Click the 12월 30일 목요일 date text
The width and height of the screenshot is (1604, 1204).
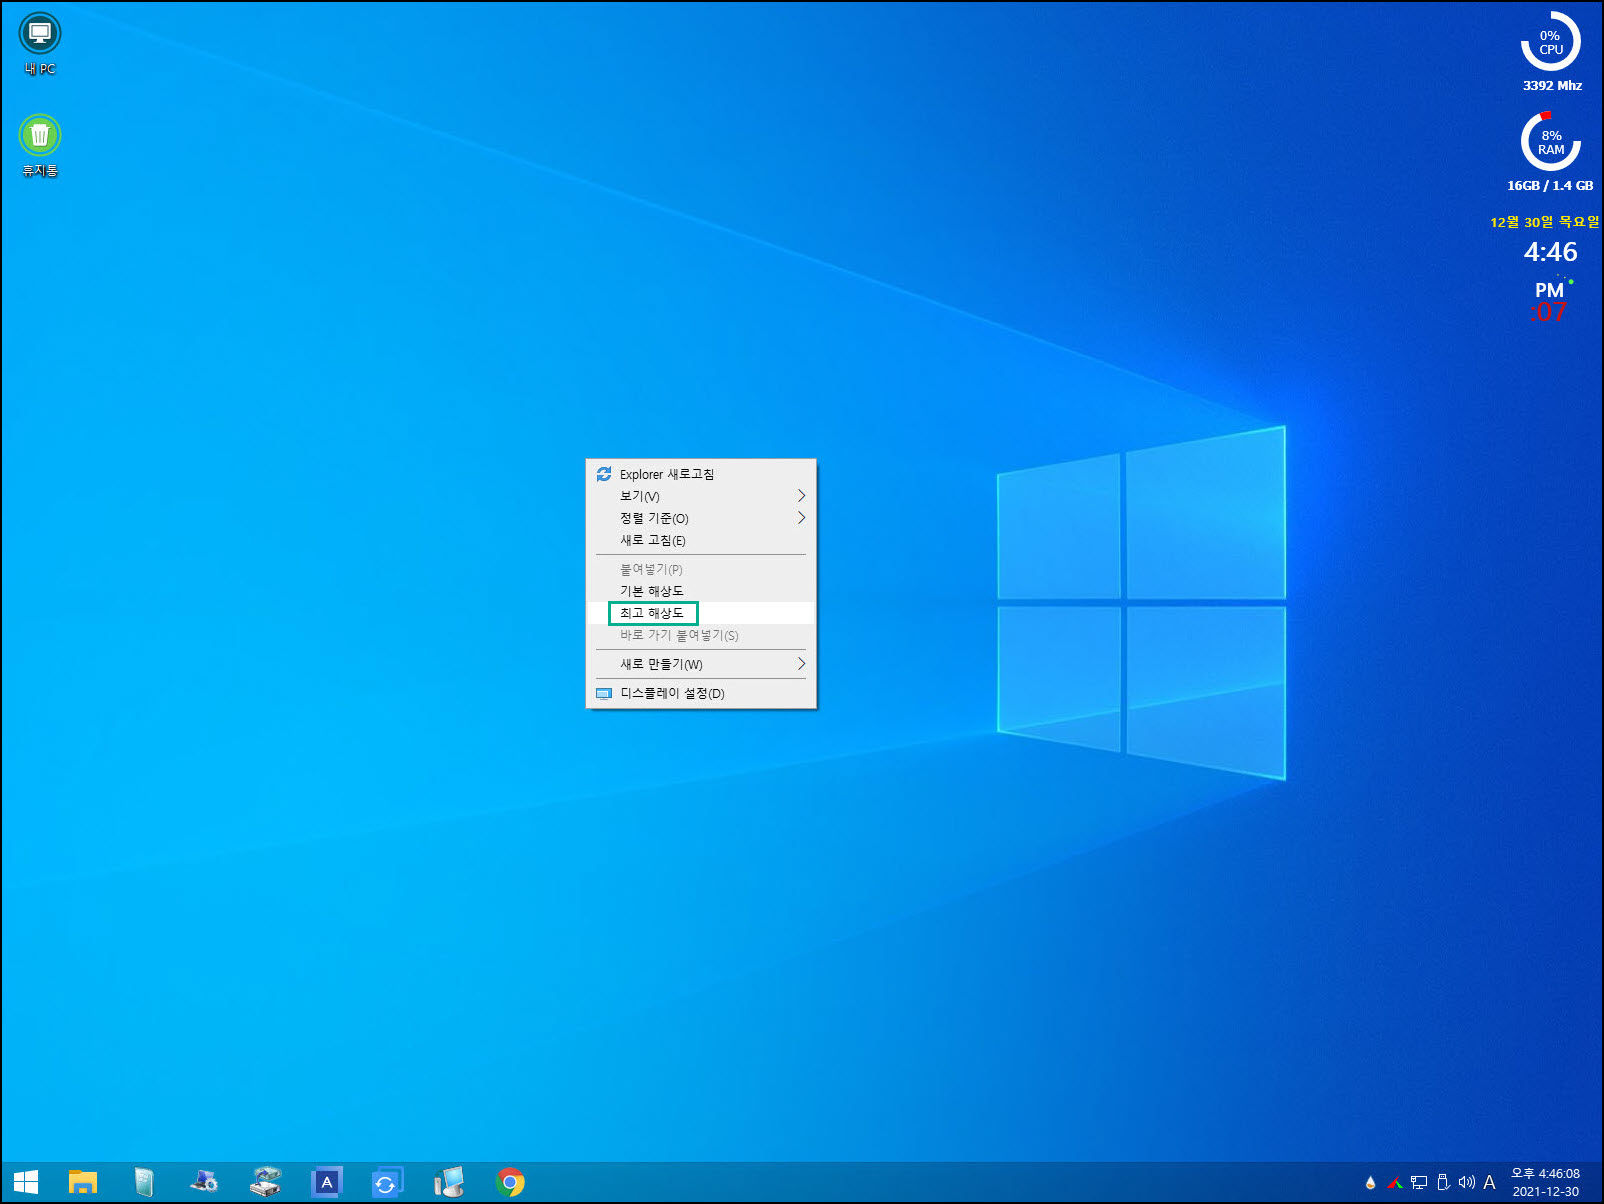1544,222
